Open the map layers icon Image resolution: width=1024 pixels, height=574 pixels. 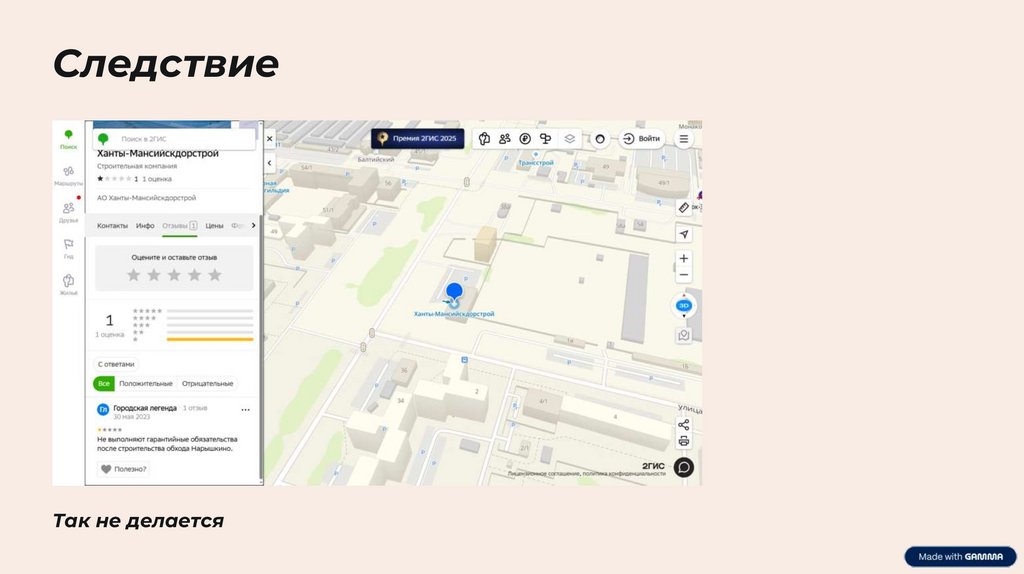click(569, 138)
